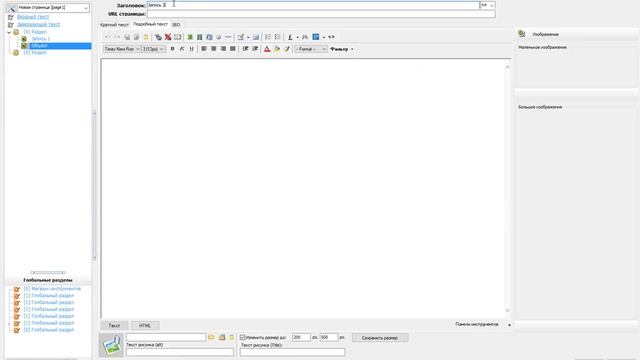Insert a horizontal line
The height and width of the screenshot is (360, 640).
coord(228,37)
